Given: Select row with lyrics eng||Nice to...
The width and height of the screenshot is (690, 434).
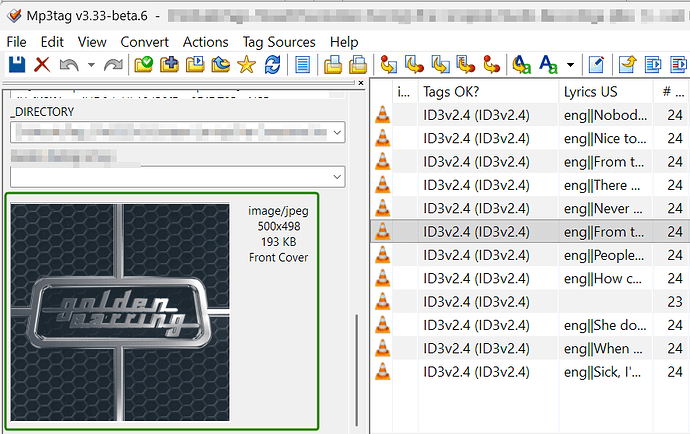Looking at the screenshot, I should (530, 139).
